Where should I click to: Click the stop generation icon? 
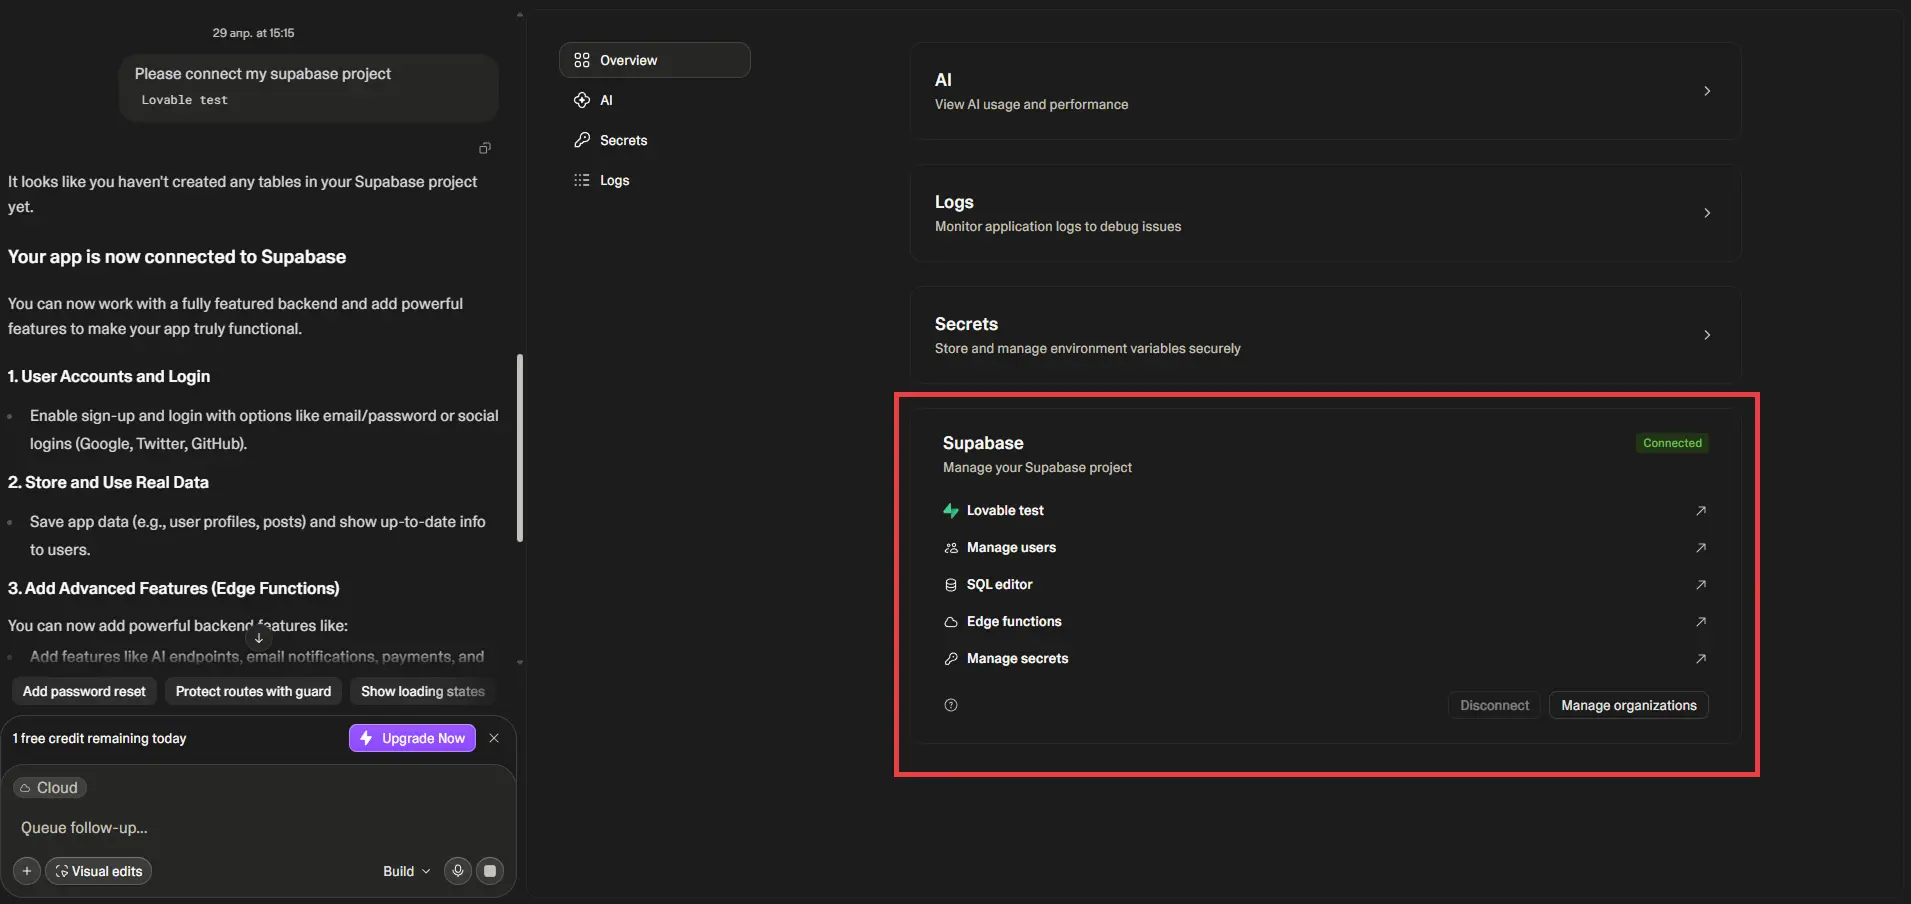click(x=490, y=870)
